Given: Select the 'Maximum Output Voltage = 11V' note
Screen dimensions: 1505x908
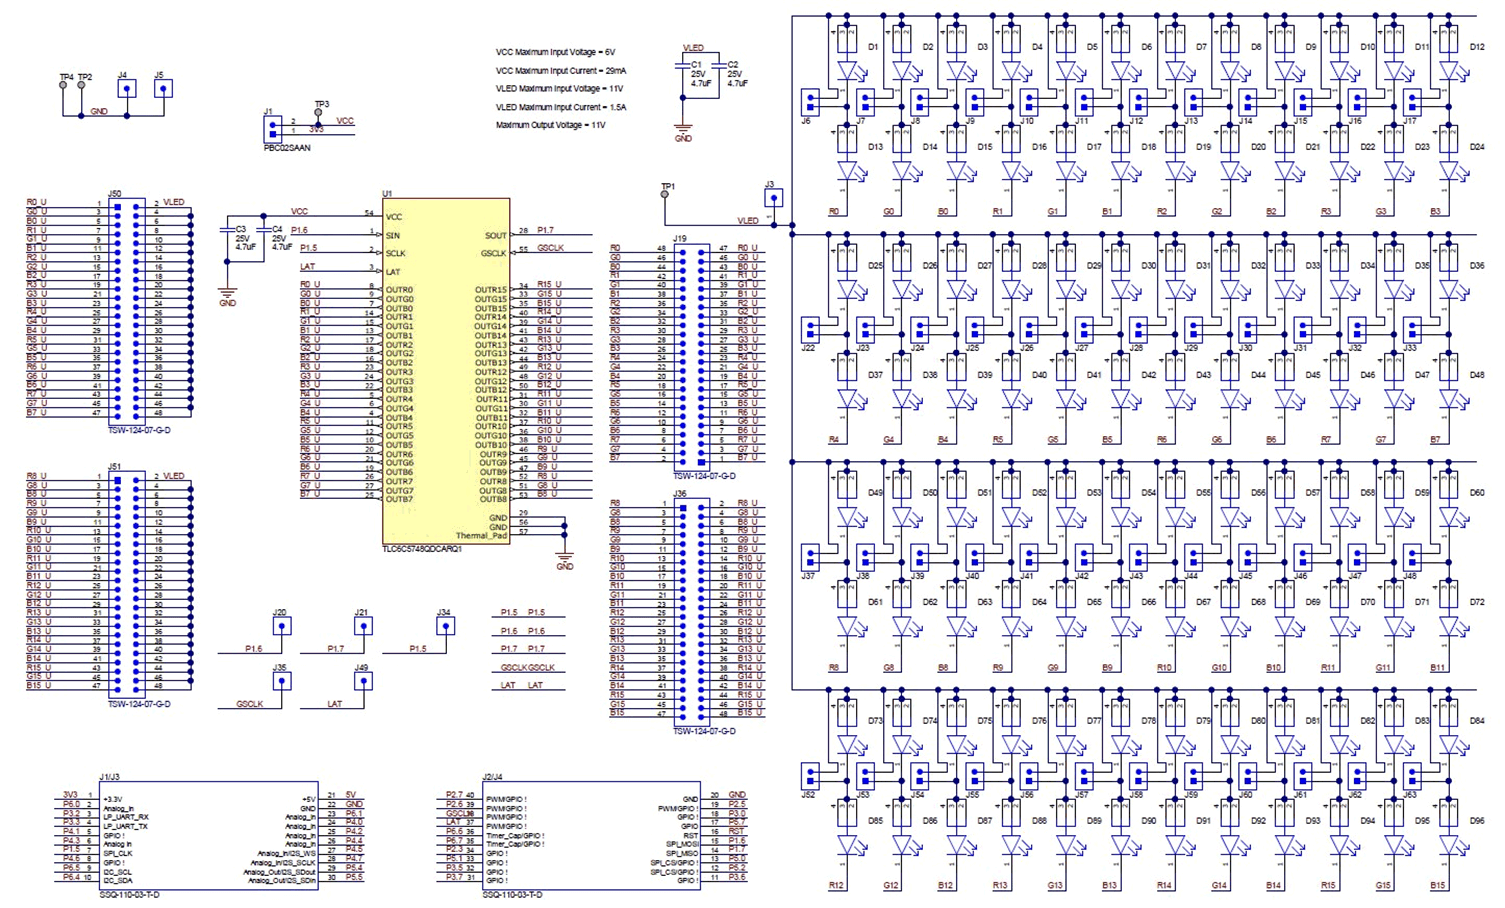Looking at the screenshot, I should pyautogui.click(x=551, y=125).
